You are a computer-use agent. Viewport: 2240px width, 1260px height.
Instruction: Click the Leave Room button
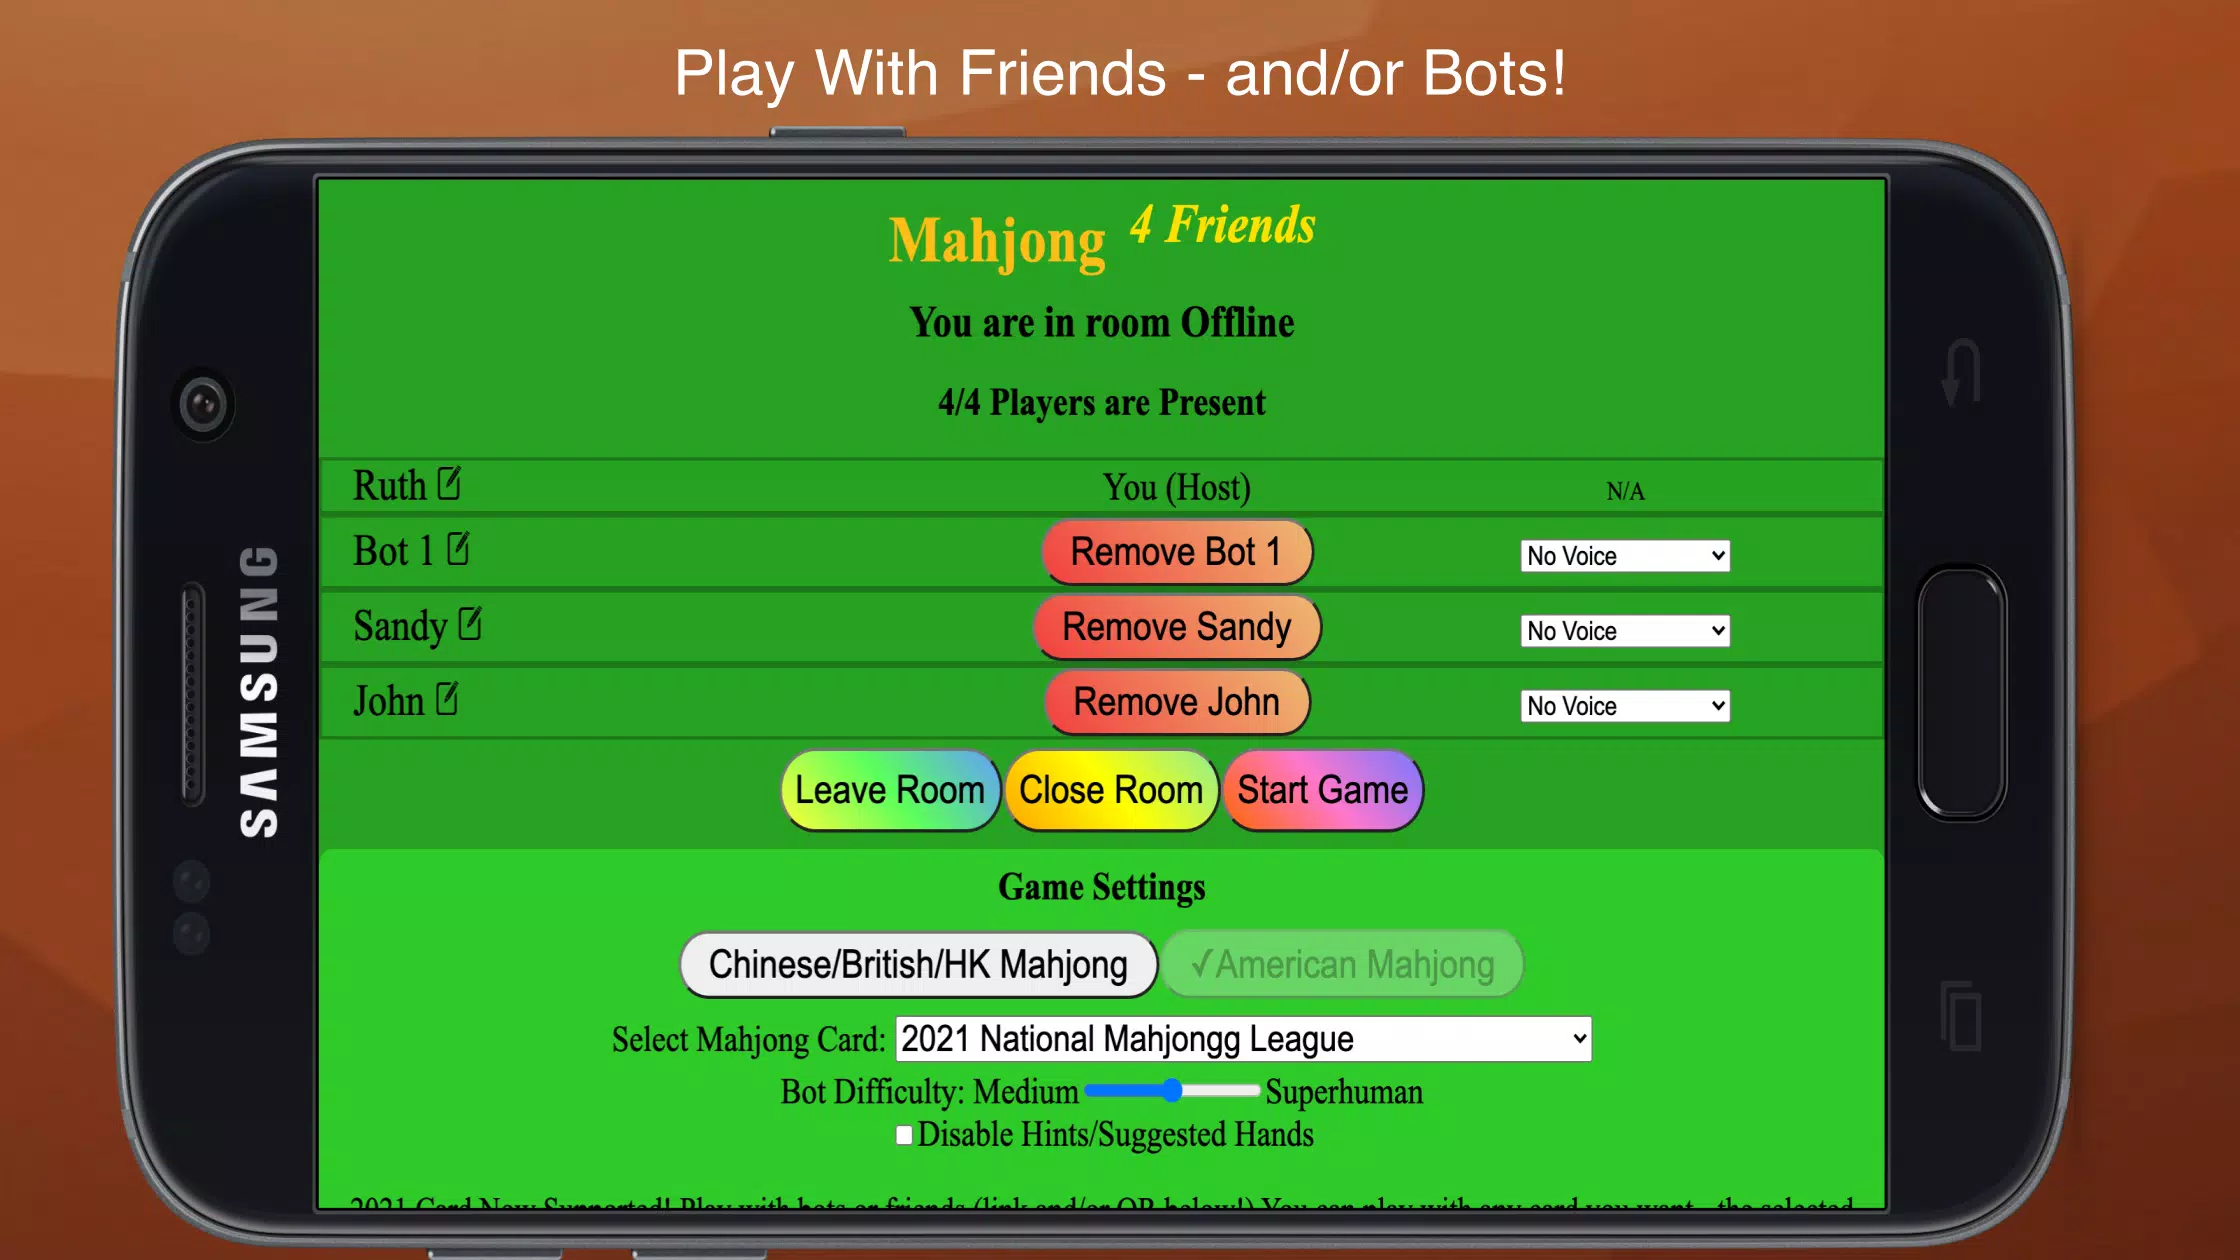point(889,789)
